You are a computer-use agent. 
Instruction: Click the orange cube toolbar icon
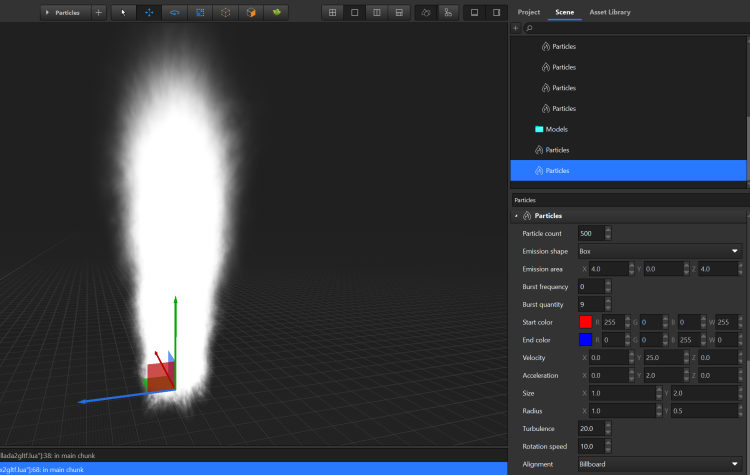coord(251,13)
